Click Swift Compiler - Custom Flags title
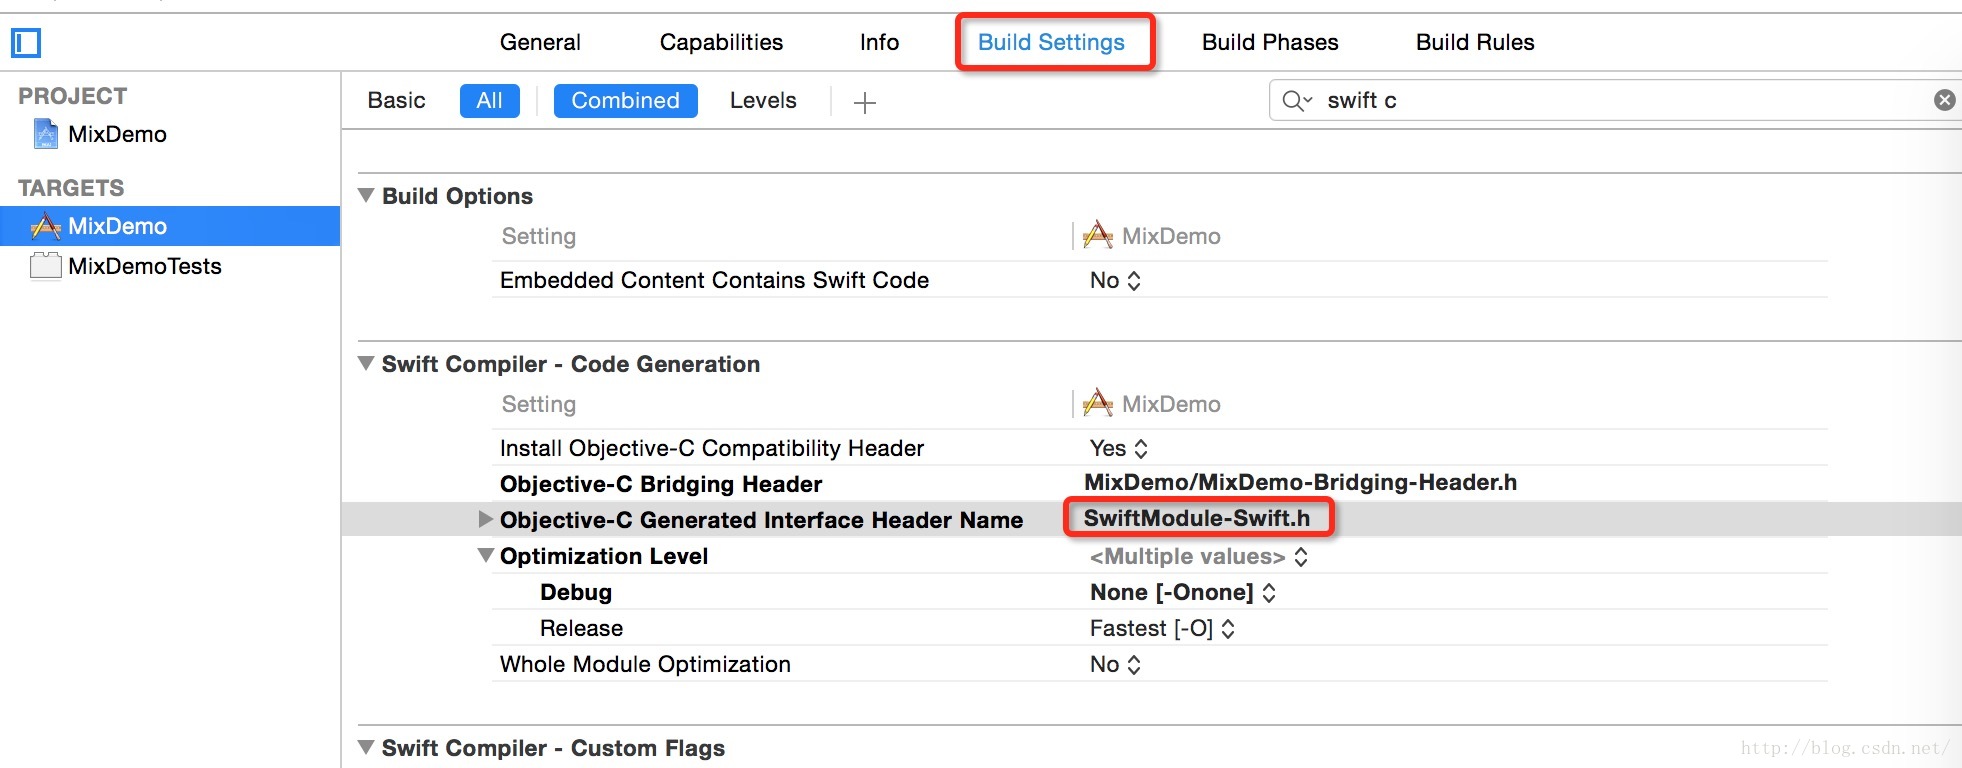The image size is (1962, 768). click(553, 748)
